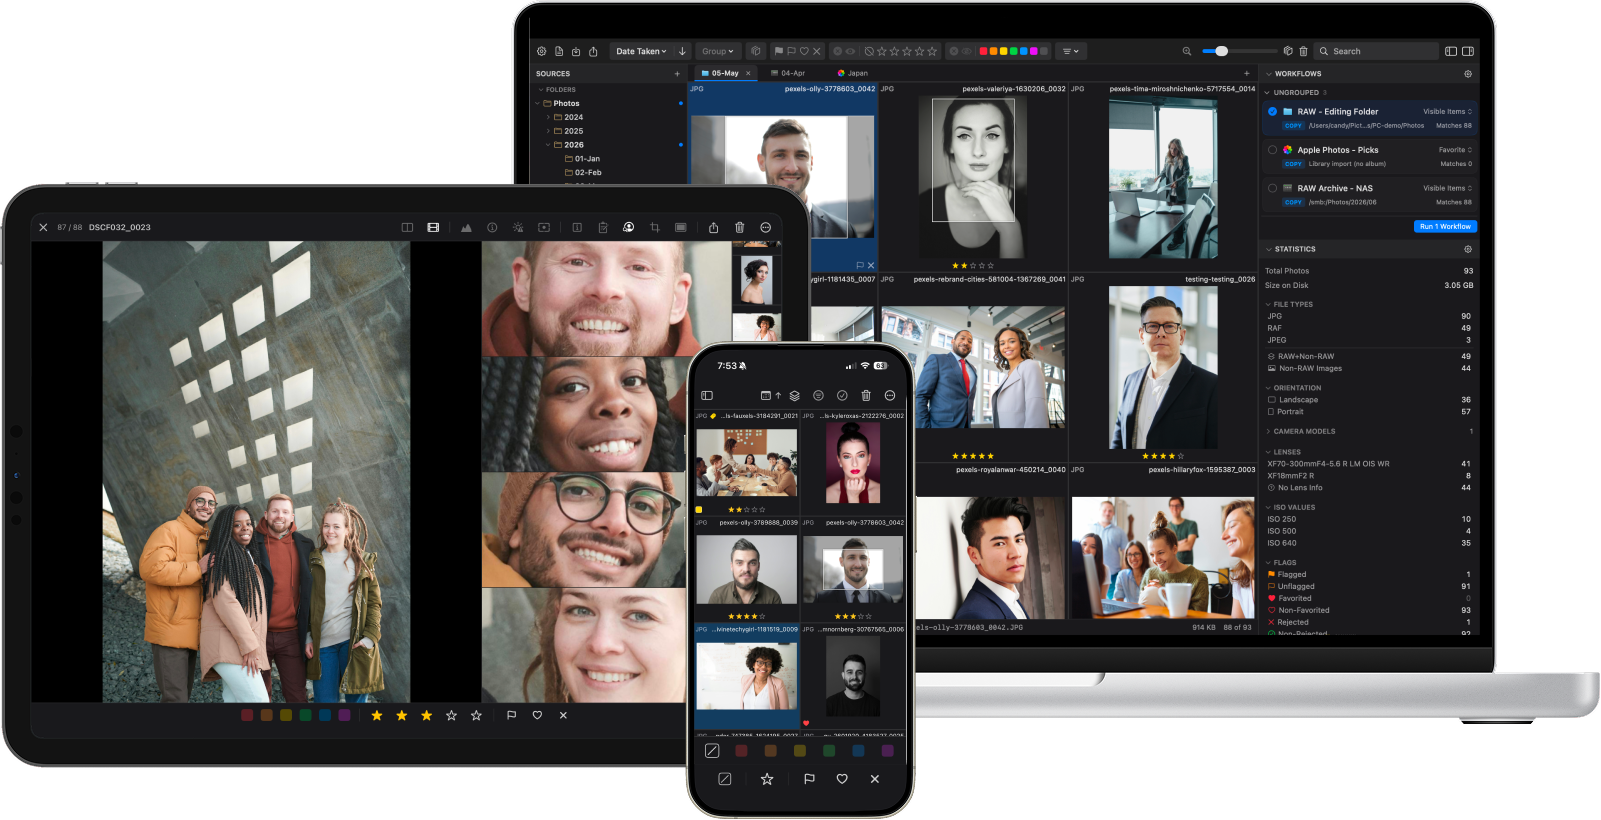Pick red color label in laptop toolbar
The width and height of the screenshot is (1601, 820).
[x=983, y=51]
